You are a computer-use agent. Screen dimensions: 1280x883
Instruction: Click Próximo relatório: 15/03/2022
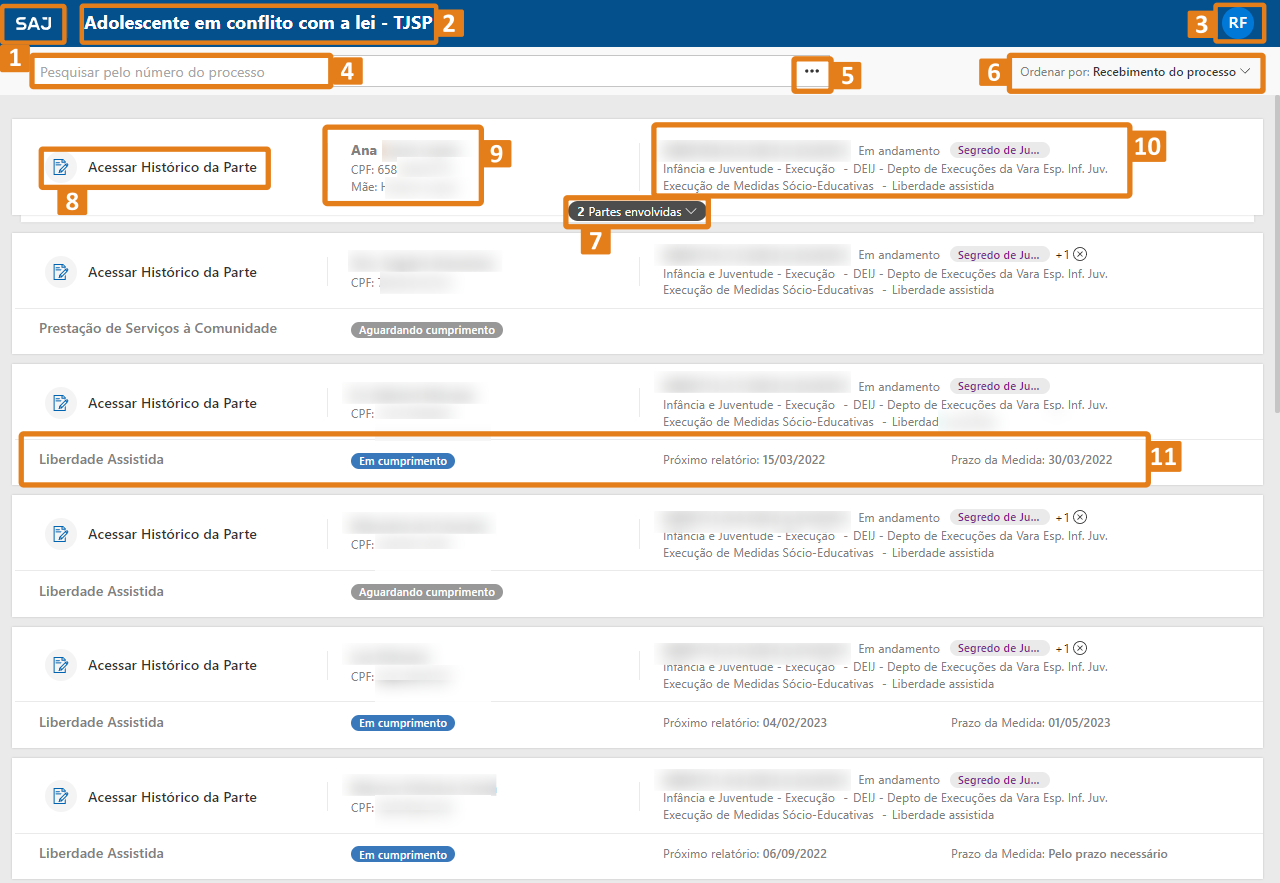pyautogui.click(x=744, y=460)
